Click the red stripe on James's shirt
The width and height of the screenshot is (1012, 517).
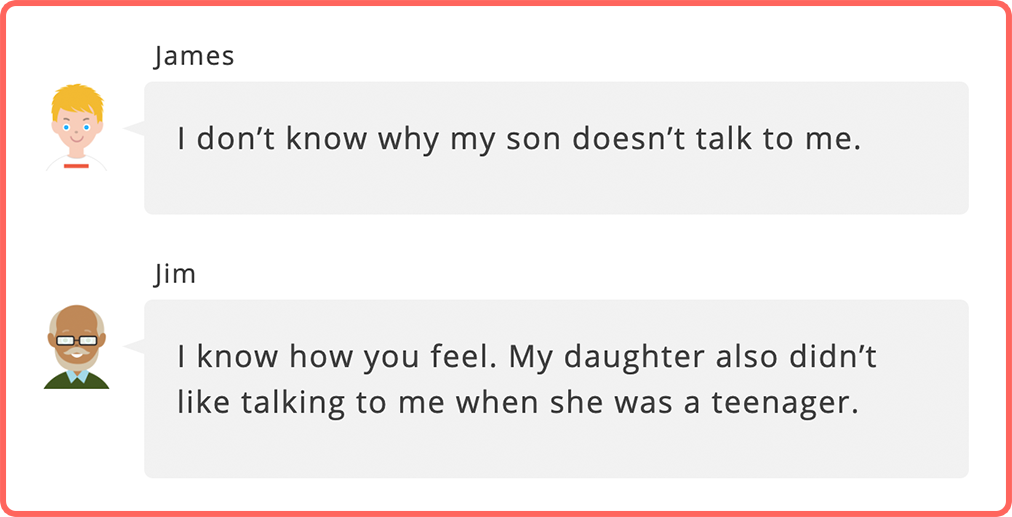(76, 166)
